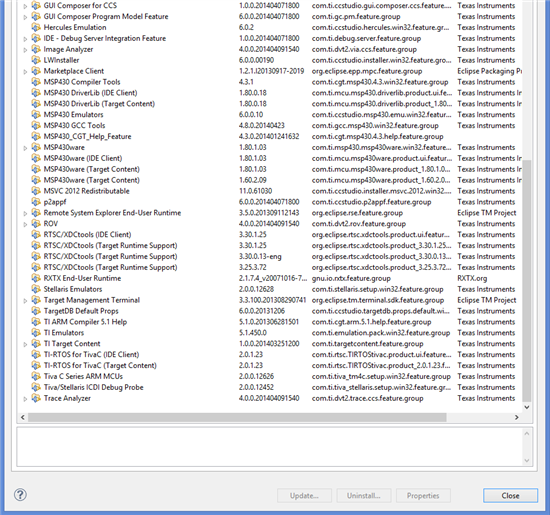Click the scroll left arrow of the list

click(23, 417)
